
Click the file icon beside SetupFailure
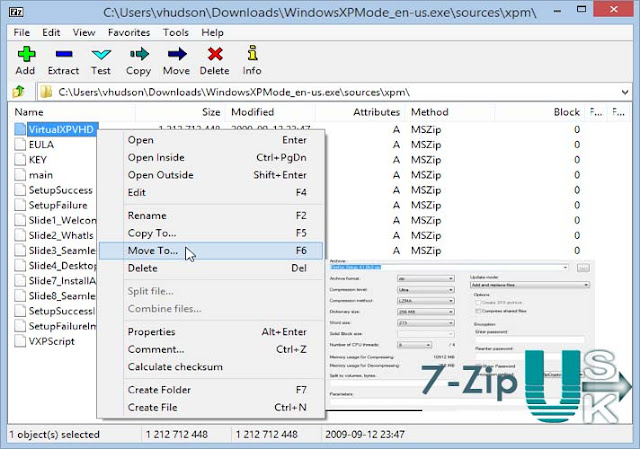[20, 205]
